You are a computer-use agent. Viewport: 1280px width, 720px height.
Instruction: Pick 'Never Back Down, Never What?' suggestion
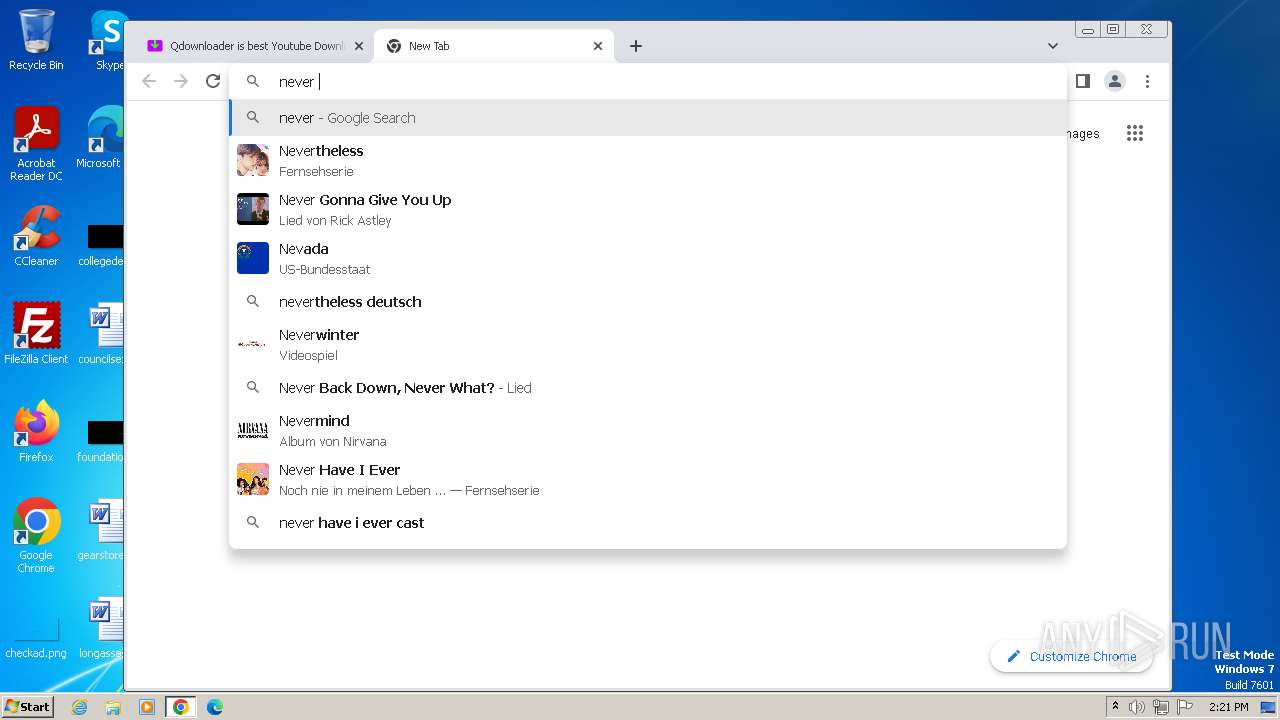[x=648, y=387]
